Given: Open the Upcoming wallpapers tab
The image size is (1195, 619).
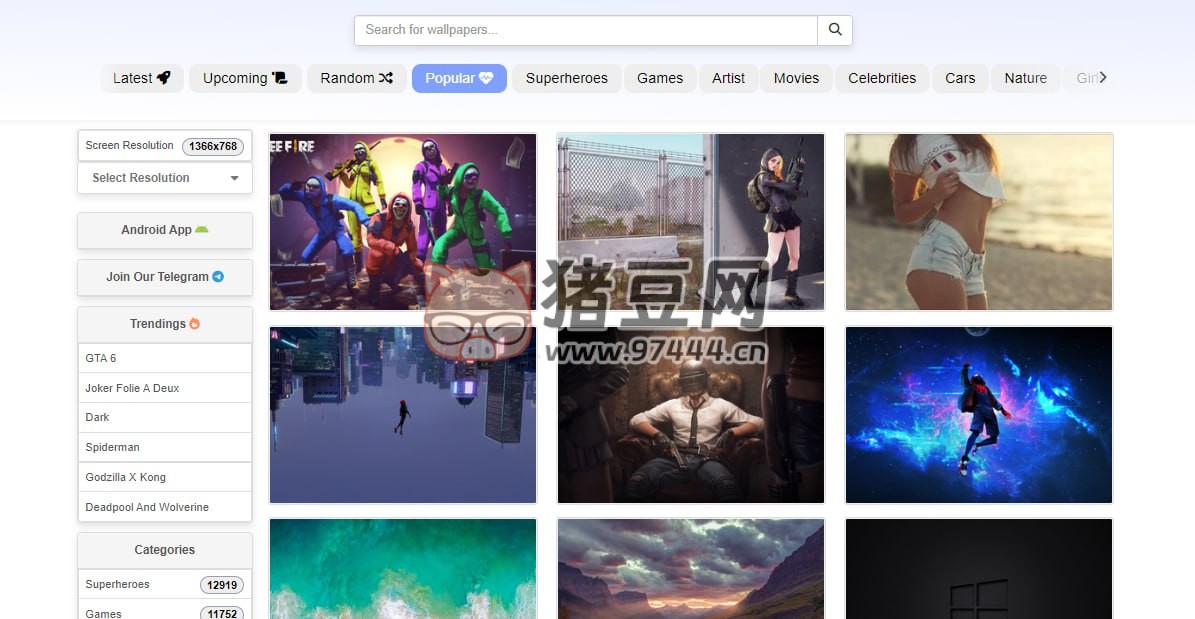Looking at the screenshot, I should click(x=245, y=78).
